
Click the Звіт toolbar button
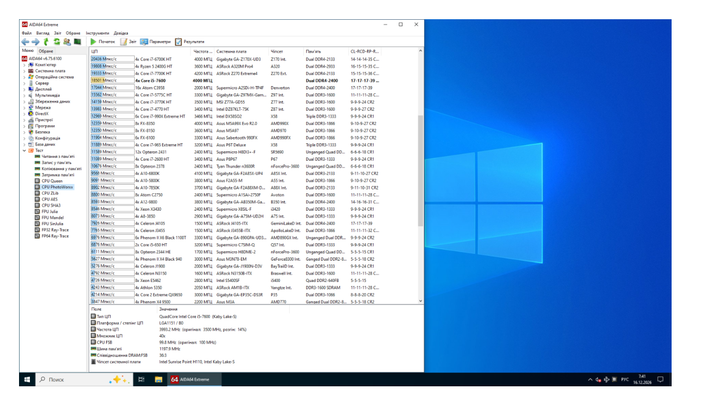point(129,42)
